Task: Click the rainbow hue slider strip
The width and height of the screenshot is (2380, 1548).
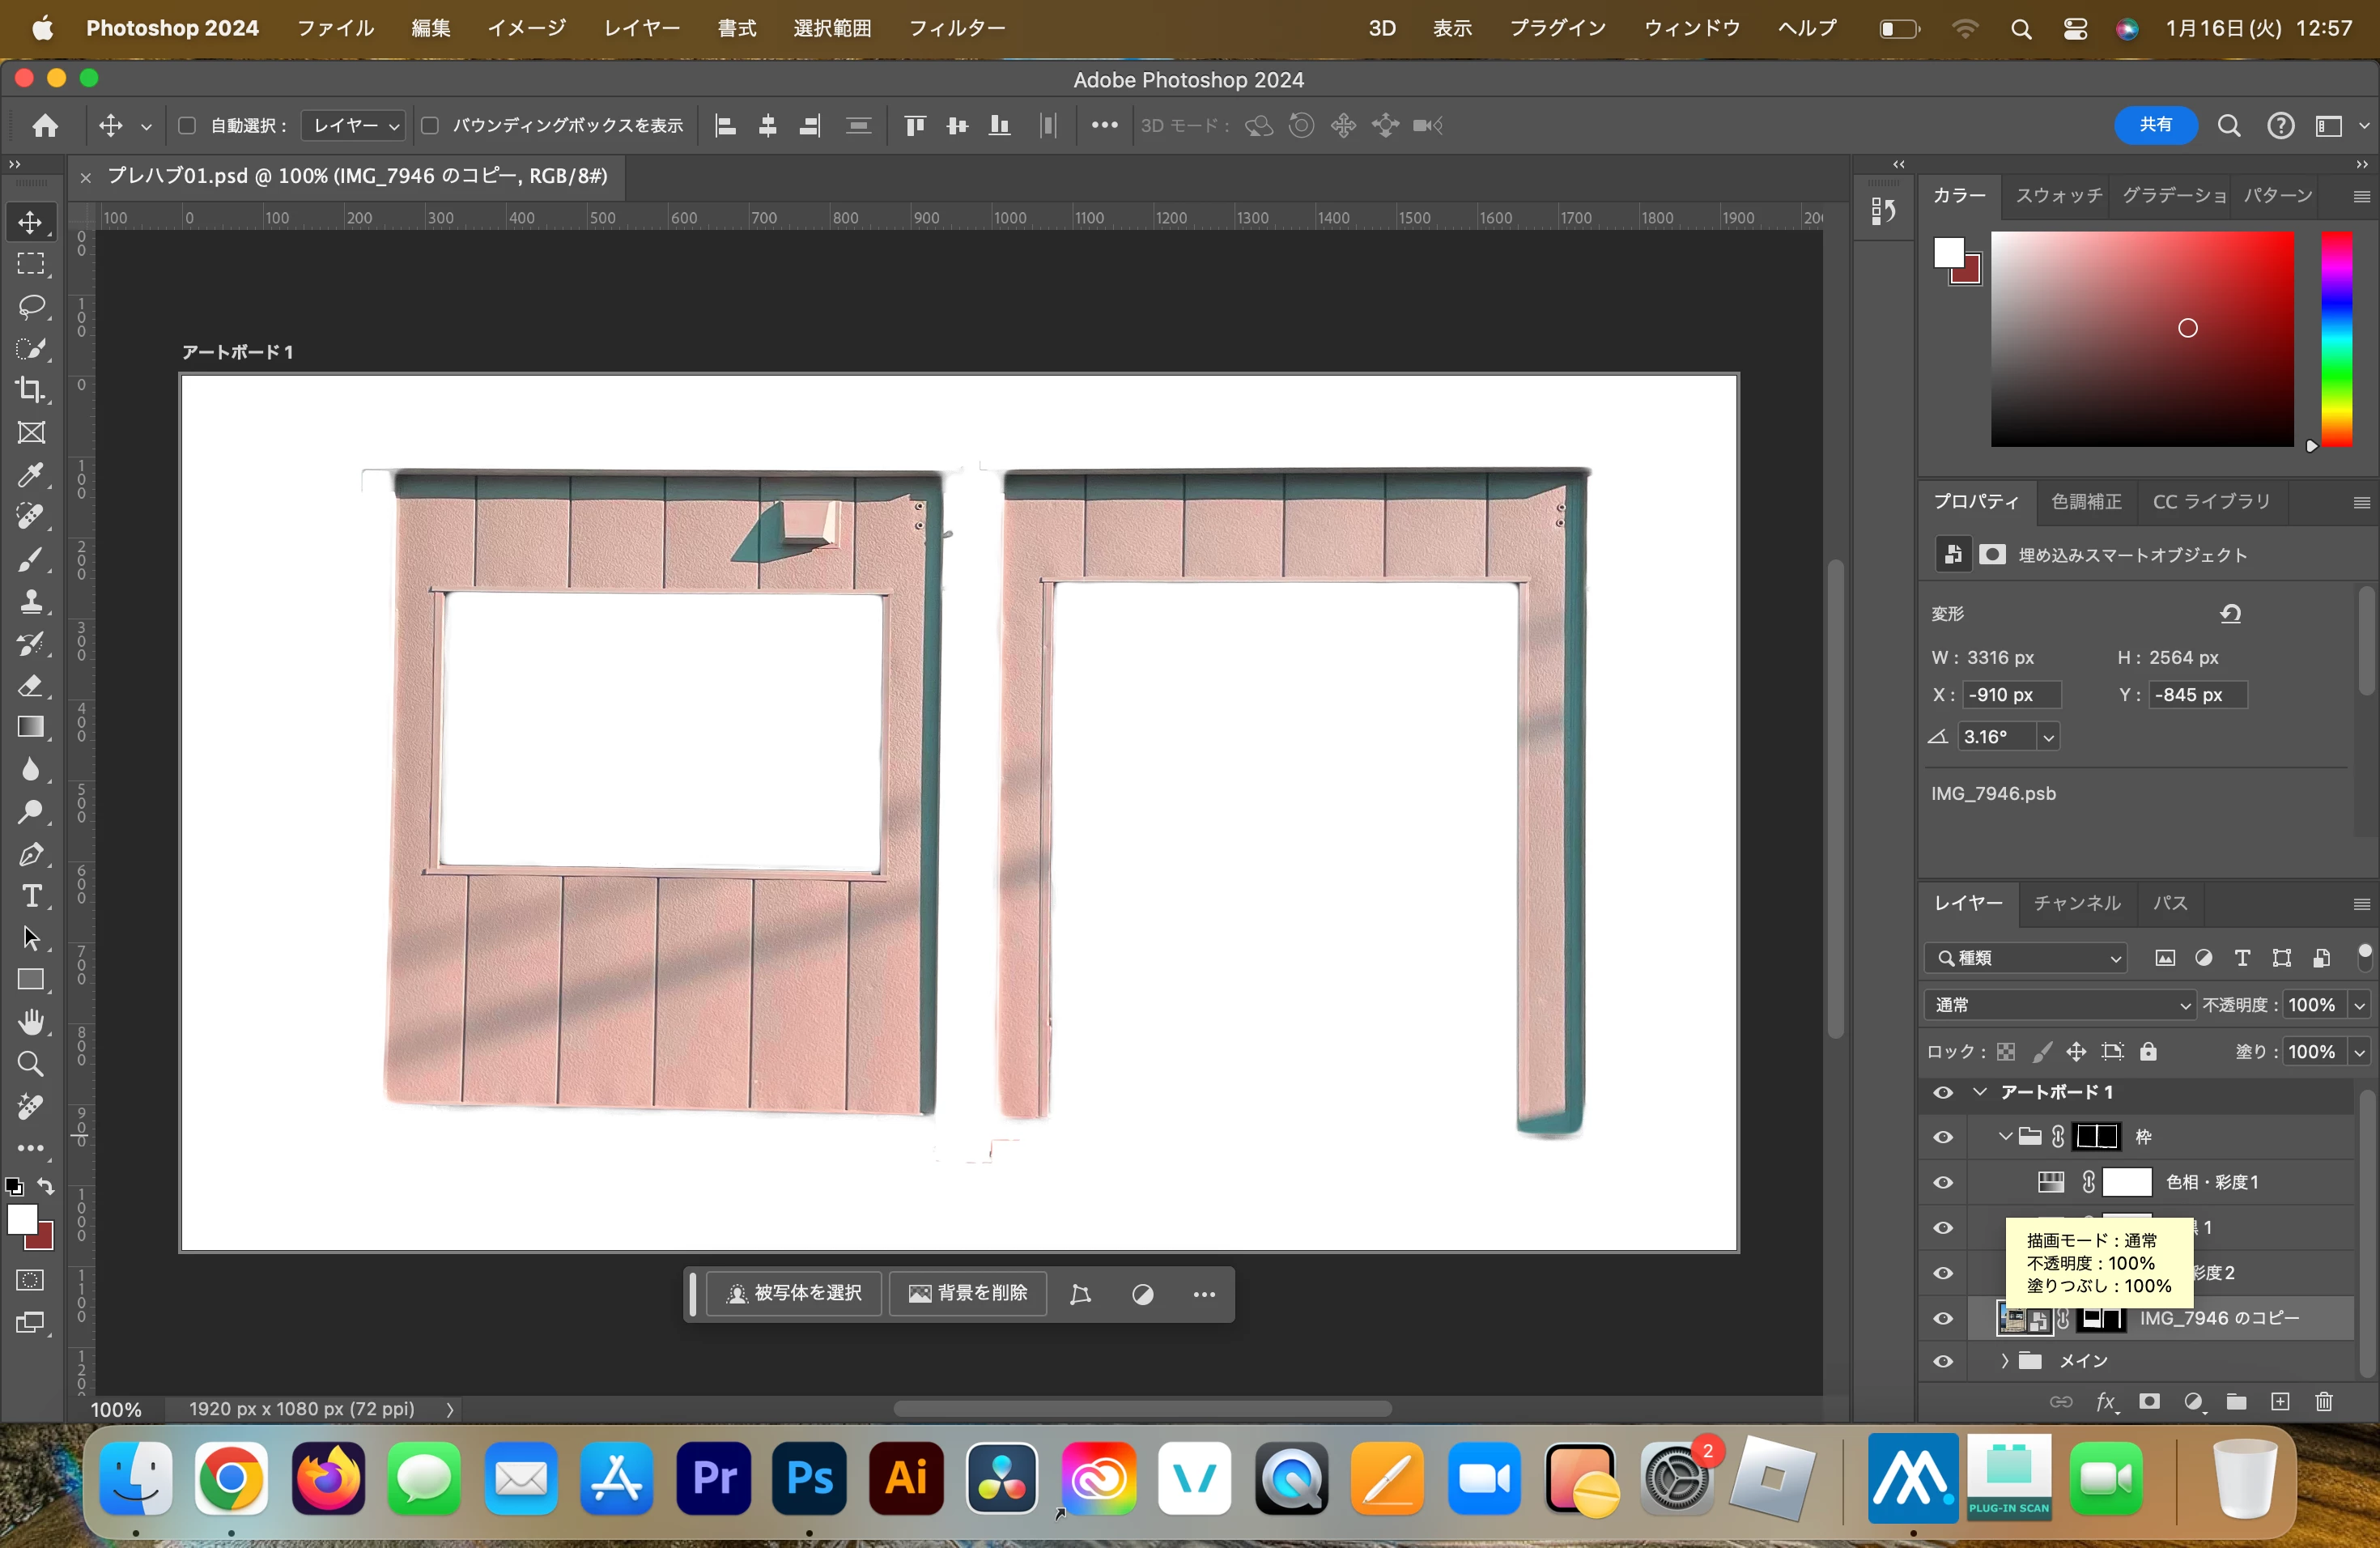Action: [2336, 340]
